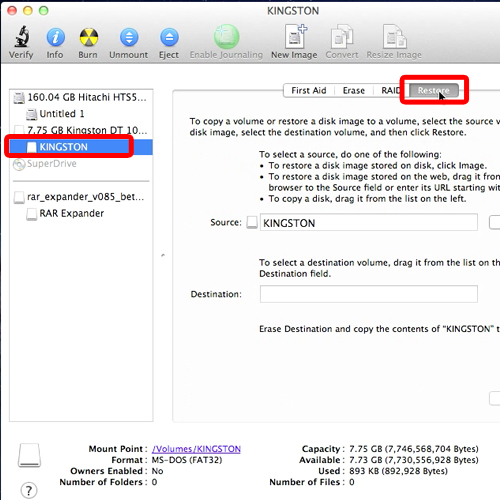This screenshot has width=500, height=500.
Task: Click the Source field containing KINGSTON
Action: pos(369,222)
